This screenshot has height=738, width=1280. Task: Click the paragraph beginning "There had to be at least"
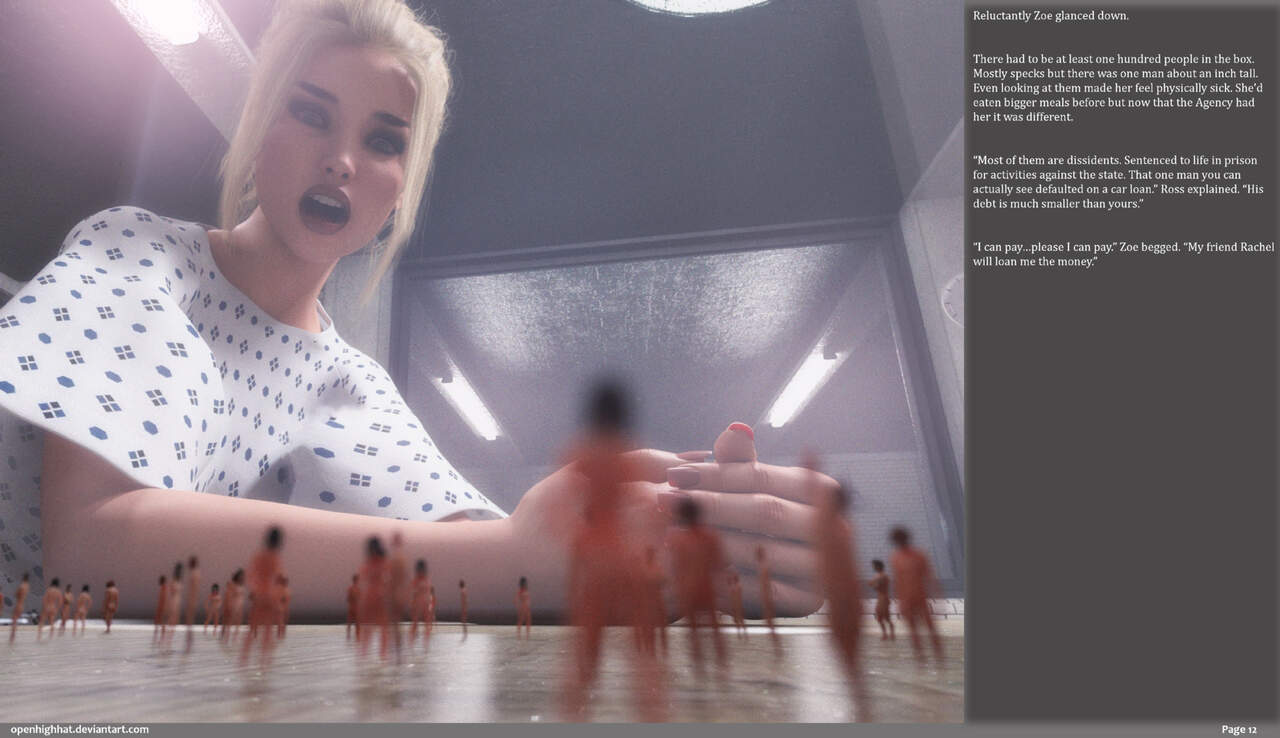[1118, 88]
